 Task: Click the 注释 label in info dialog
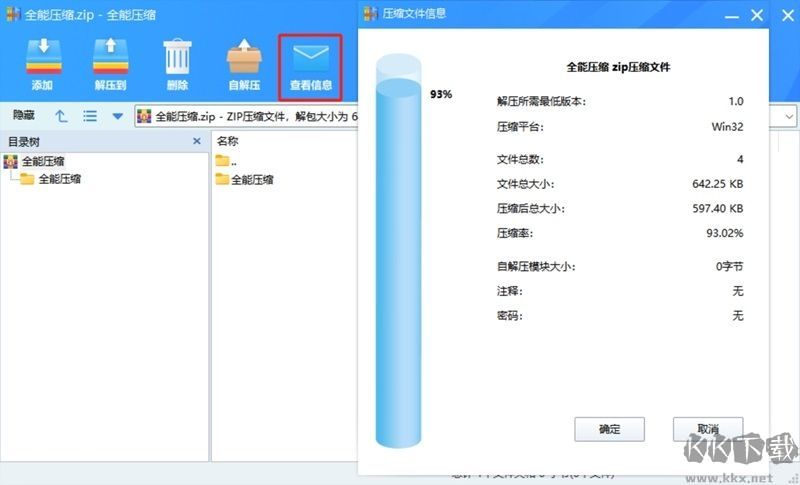click(509, 291)
